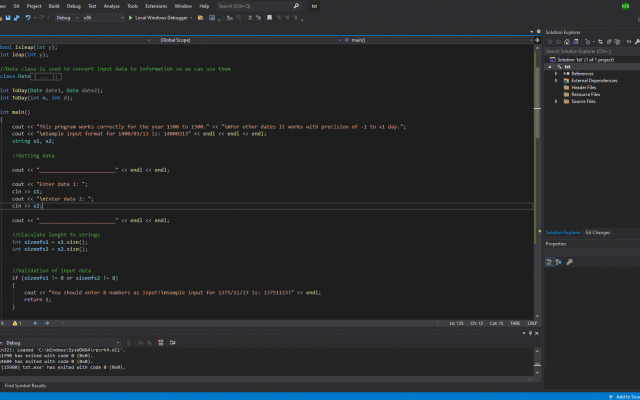Open the Build menu
Image resolution: width=640 pixels, height=400 pixels.
coord(54,6)
